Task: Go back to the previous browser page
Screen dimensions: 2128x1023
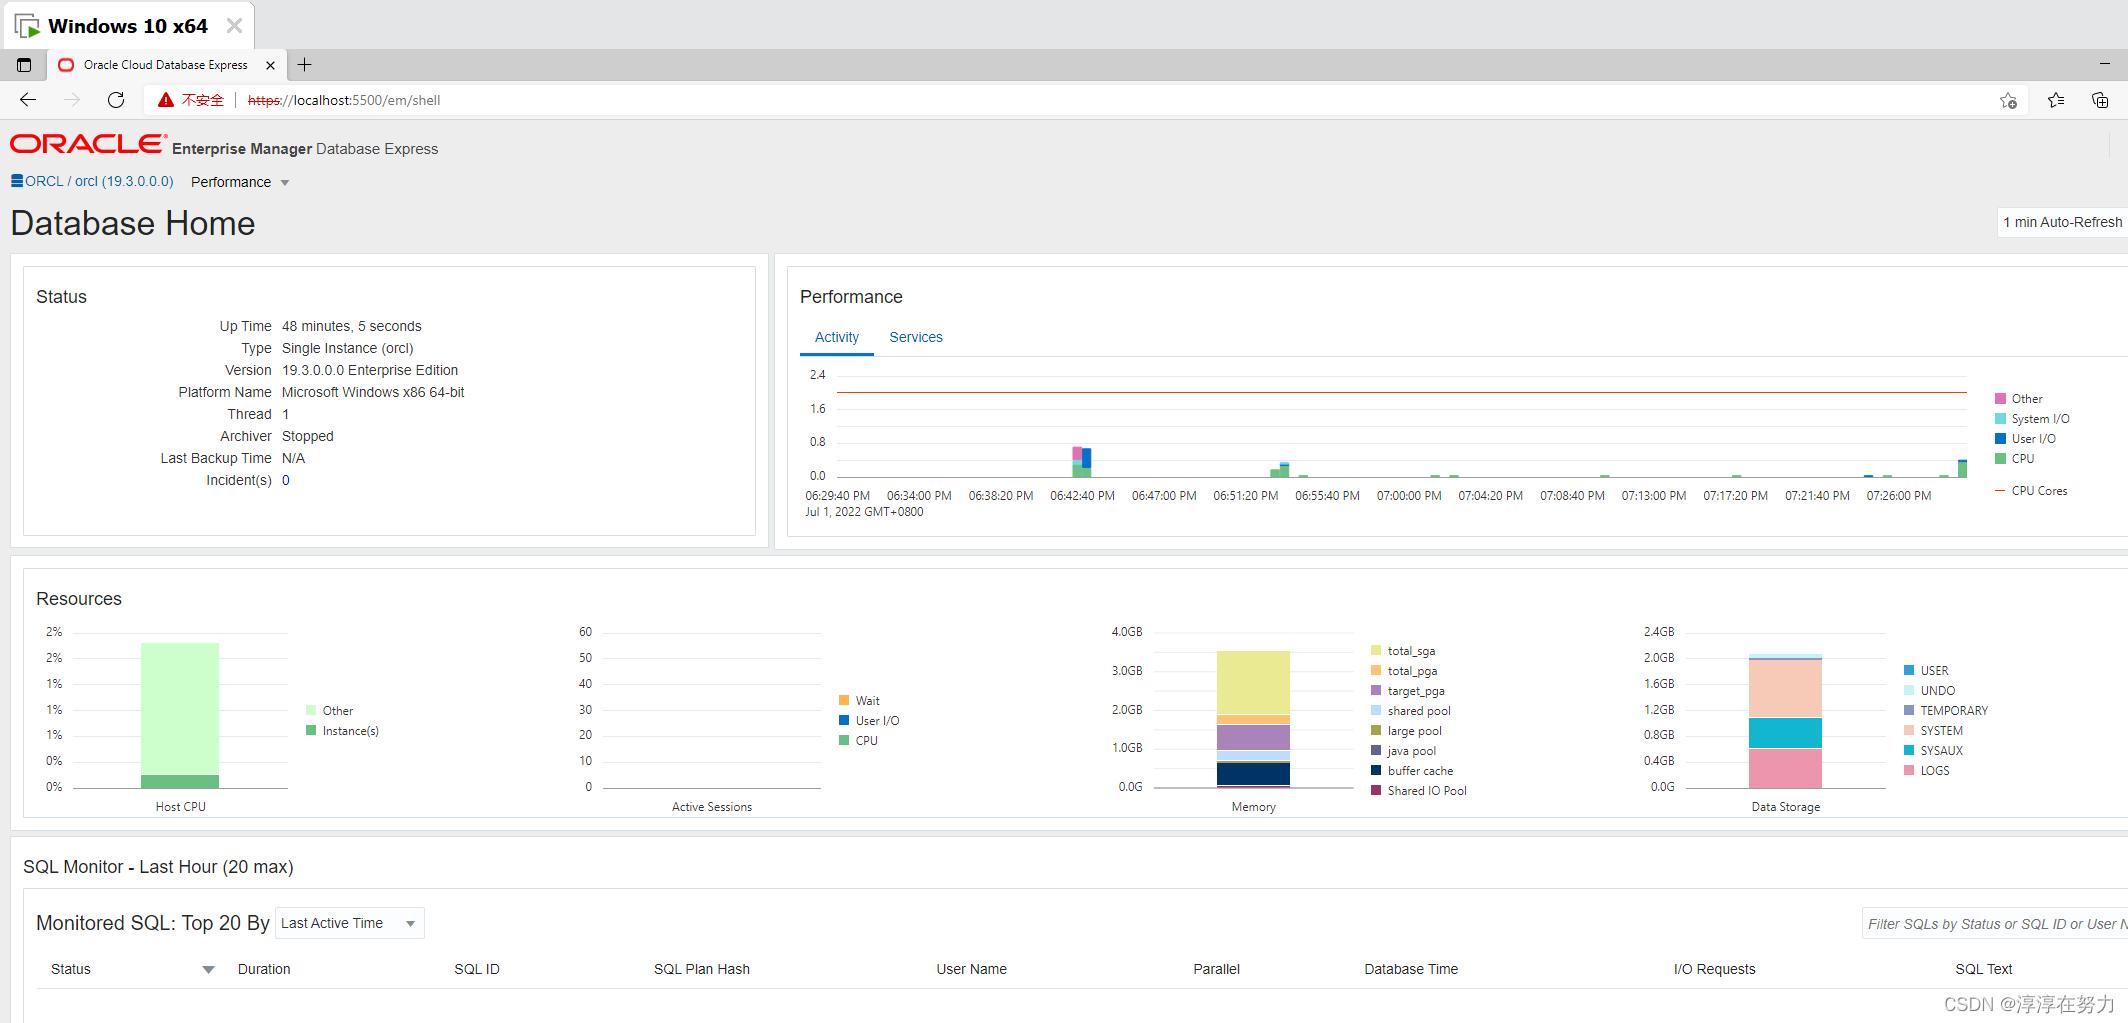Action: pos(28,100)
